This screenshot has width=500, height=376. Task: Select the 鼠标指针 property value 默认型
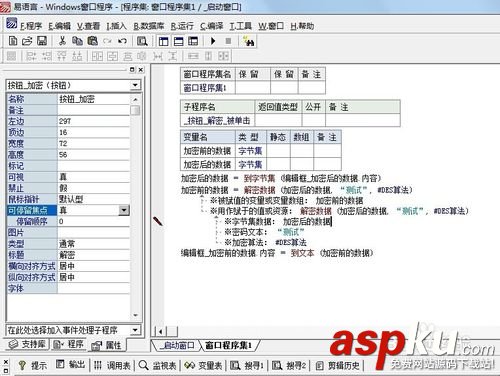point(94,199)
